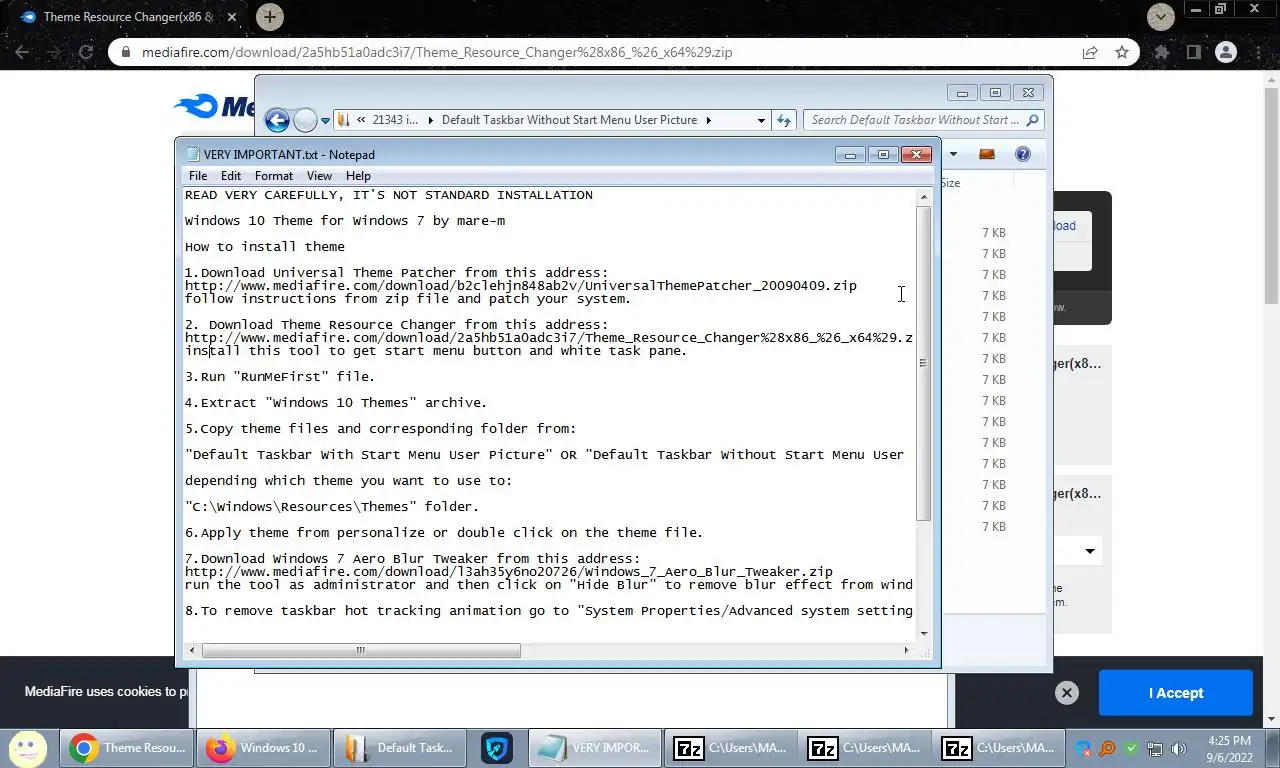Click the 'C:\Windows\Resources\Themes' folder line

pos(332,507)
